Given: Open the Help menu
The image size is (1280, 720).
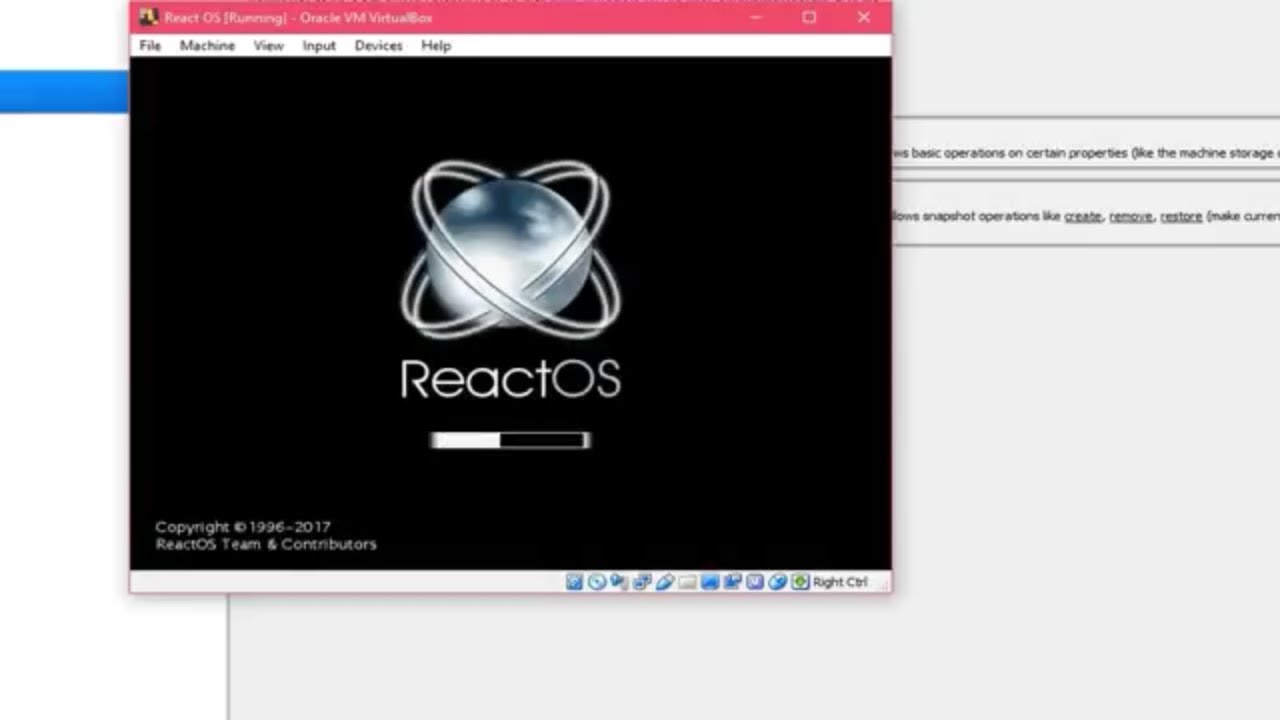Looking at the screenshot, I should coord(436,46).
